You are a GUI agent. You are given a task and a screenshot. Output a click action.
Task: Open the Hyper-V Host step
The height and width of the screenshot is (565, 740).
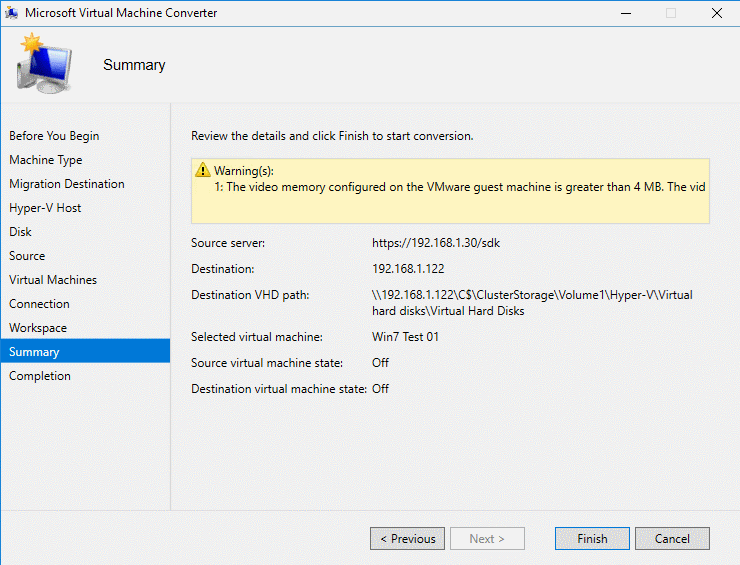[45, 208]
